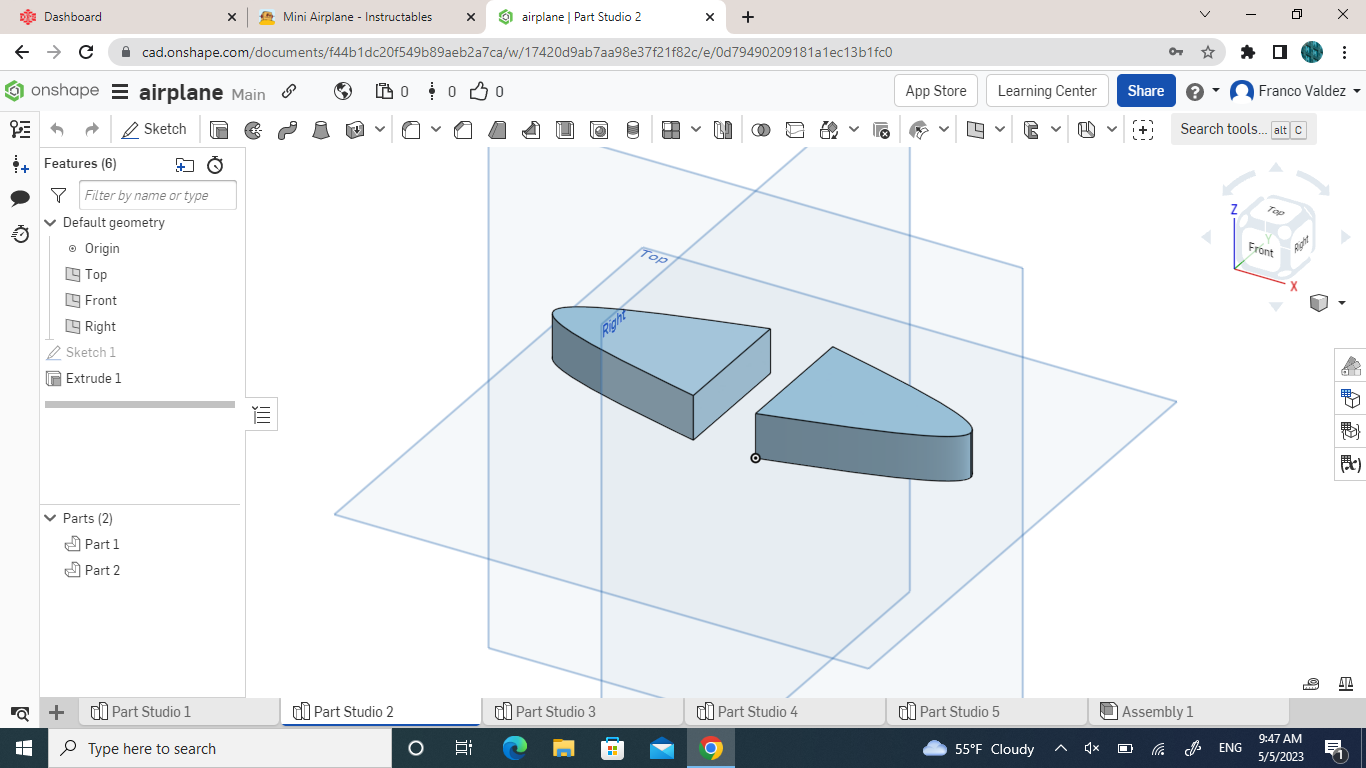Open the comments panel from the left sidebar
The height and width of the screenshot is (768, 1366).
click(19, 198)
